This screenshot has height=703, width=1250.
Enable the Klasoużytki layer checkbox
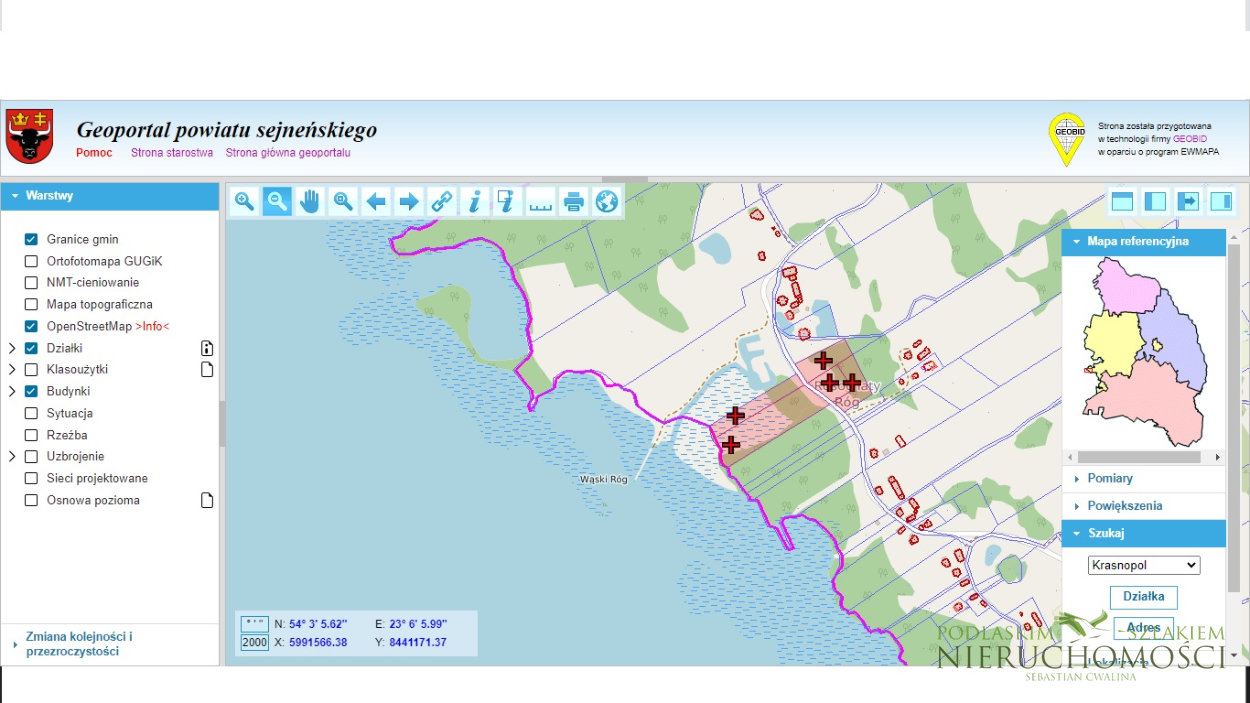[x=31, y=369]
